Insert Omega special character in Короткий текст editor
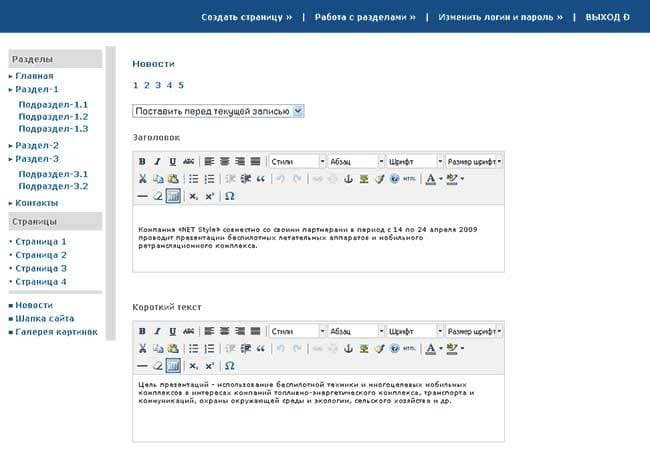650x452 pixels. [229, 366]
